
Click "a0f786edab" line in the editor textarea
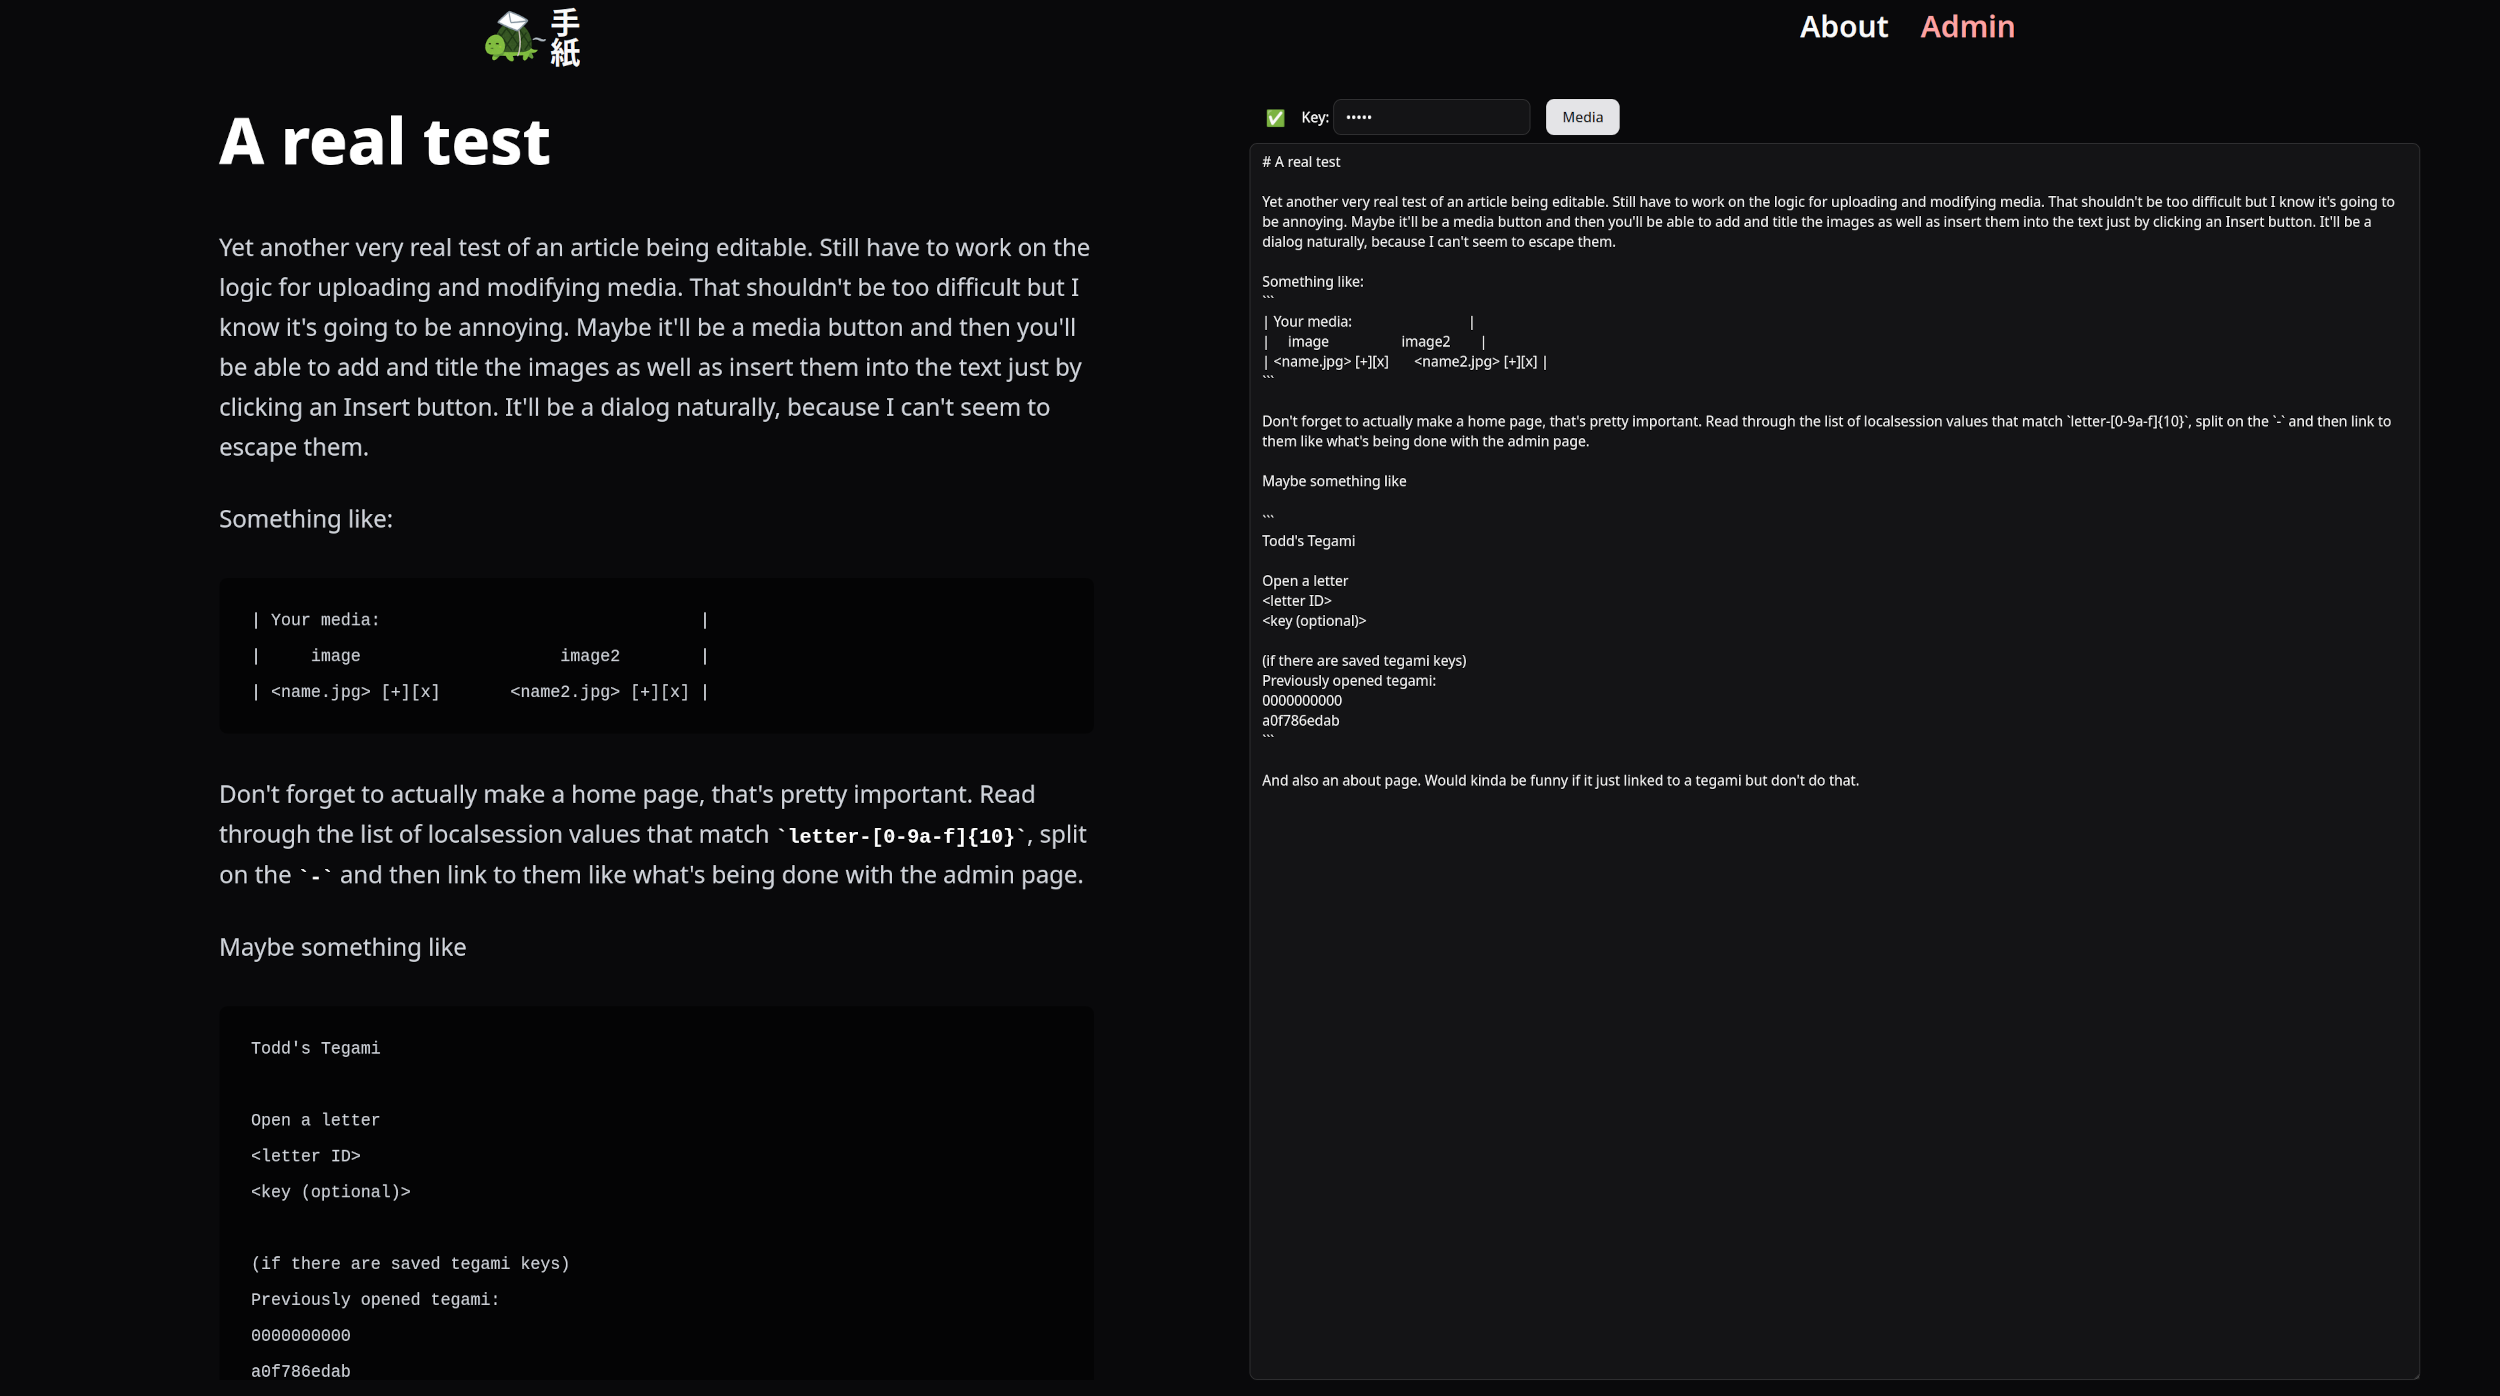click(x=1300, y=721)
